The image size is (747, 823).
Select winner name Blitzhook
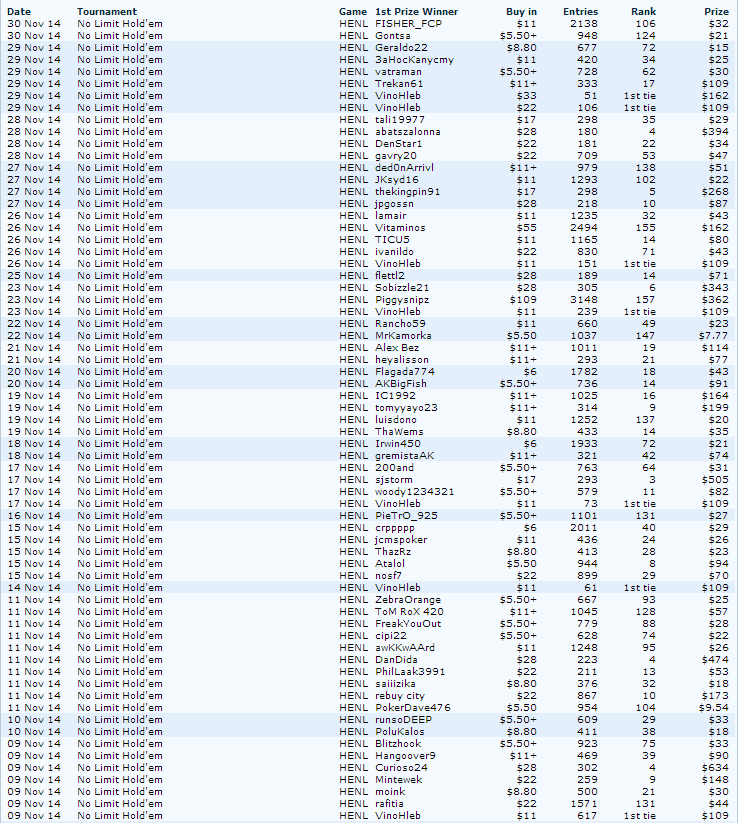click(x=398, y=744)
